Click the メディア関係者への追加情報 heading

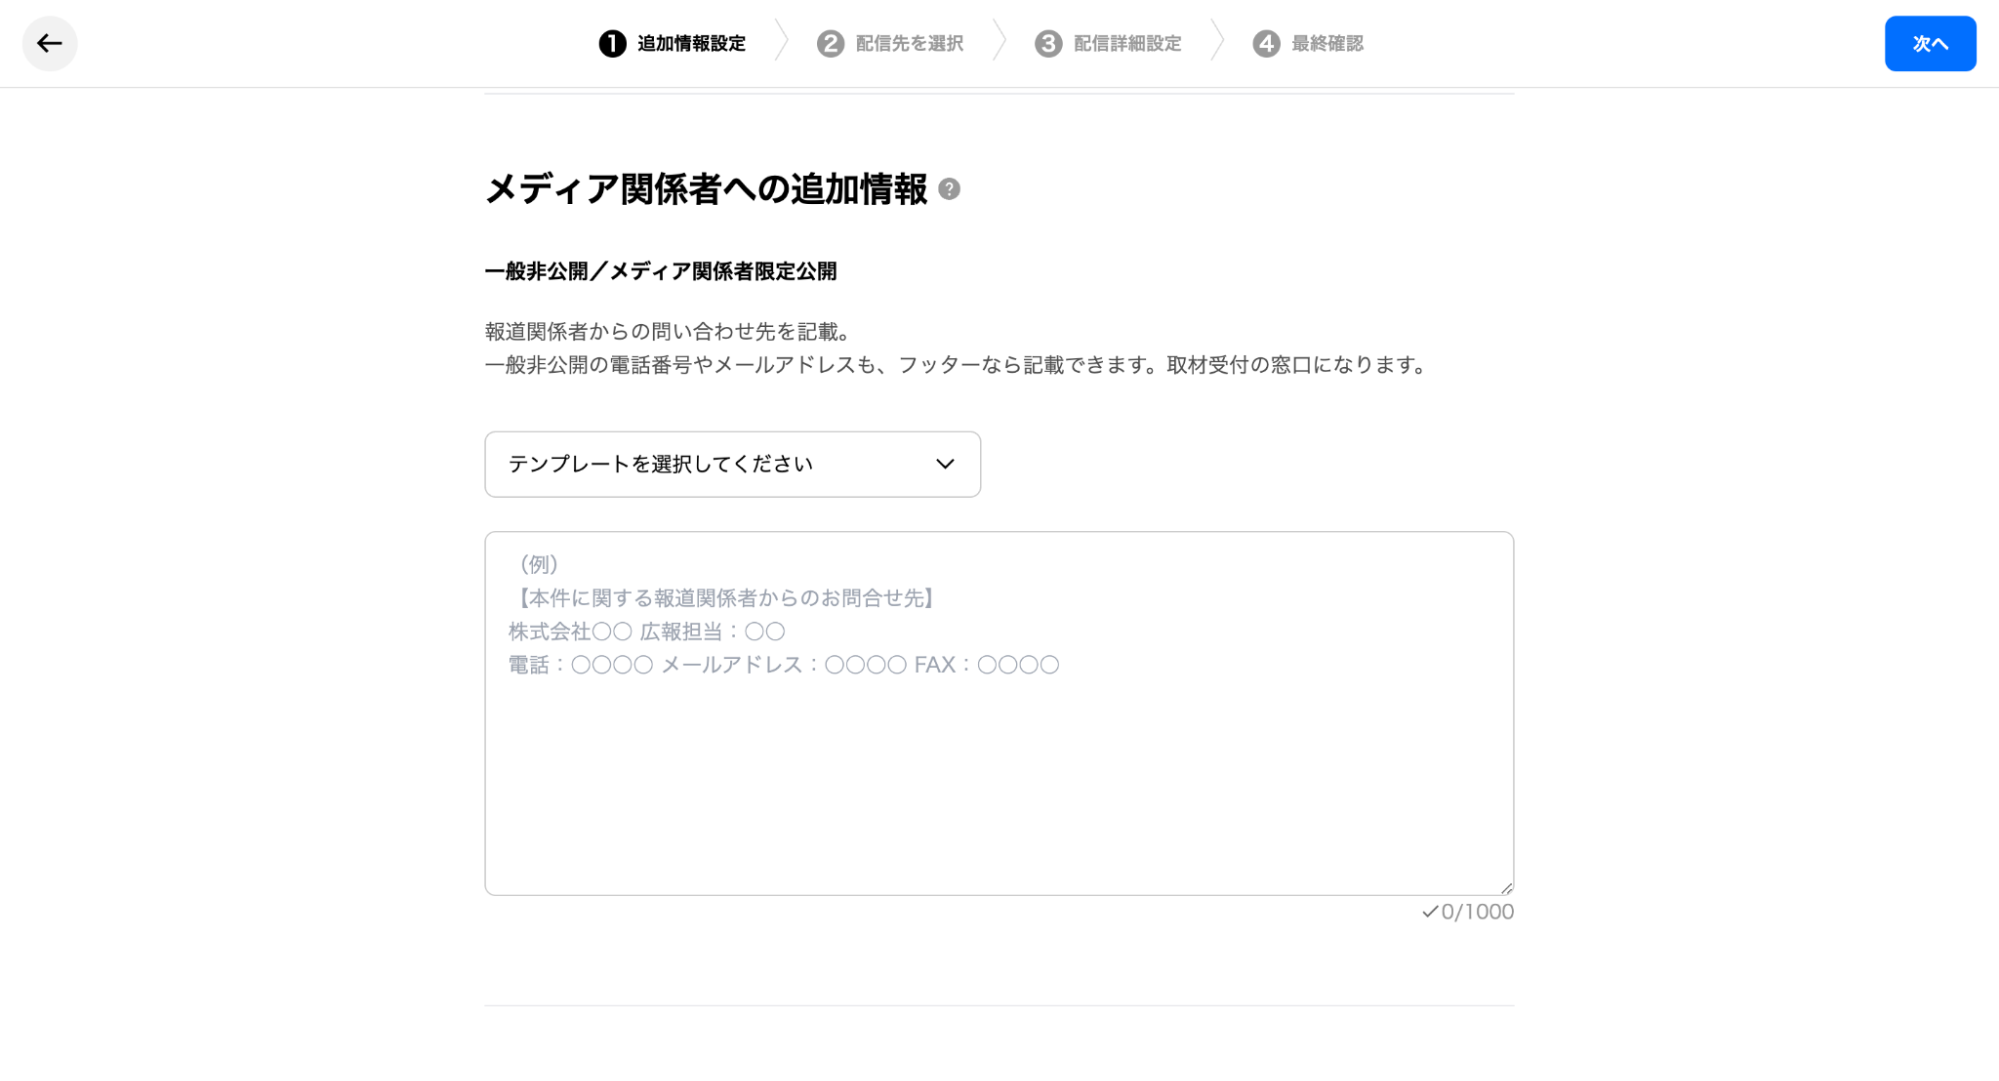tap(706, 189)
